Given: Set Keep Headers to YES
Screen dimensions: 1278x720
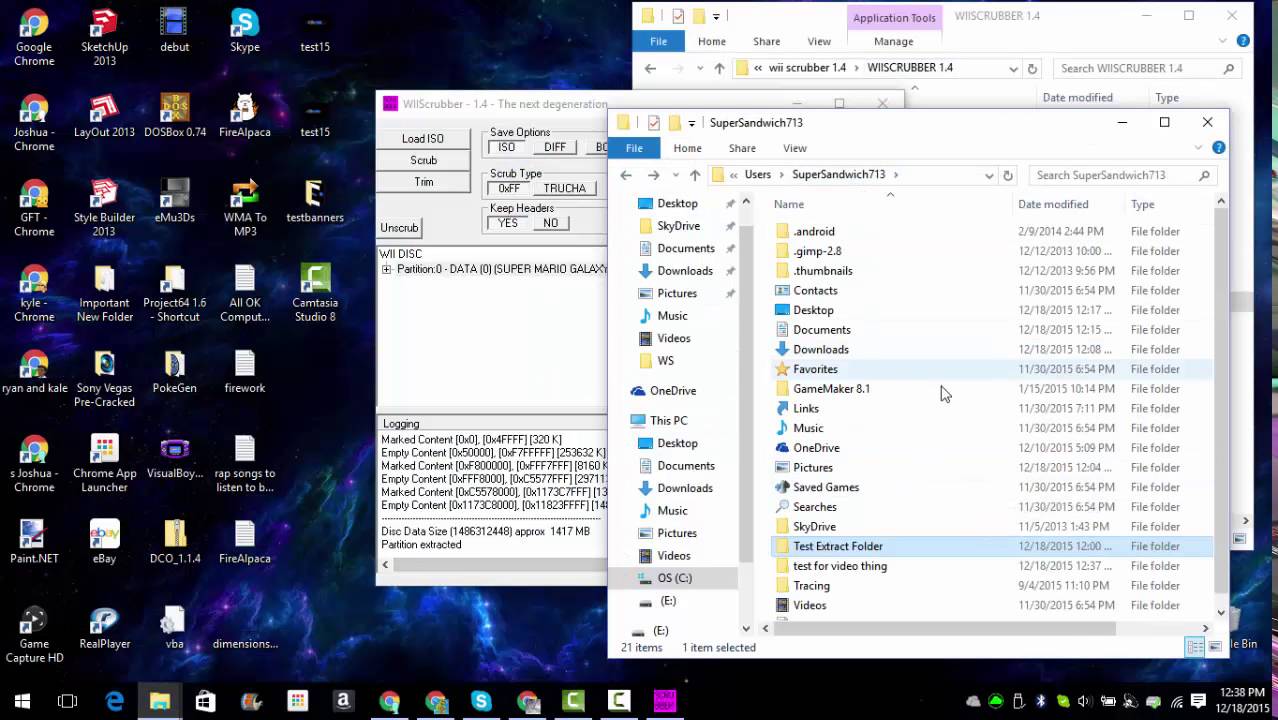Looking at the screenshot, I should (508, 223).
